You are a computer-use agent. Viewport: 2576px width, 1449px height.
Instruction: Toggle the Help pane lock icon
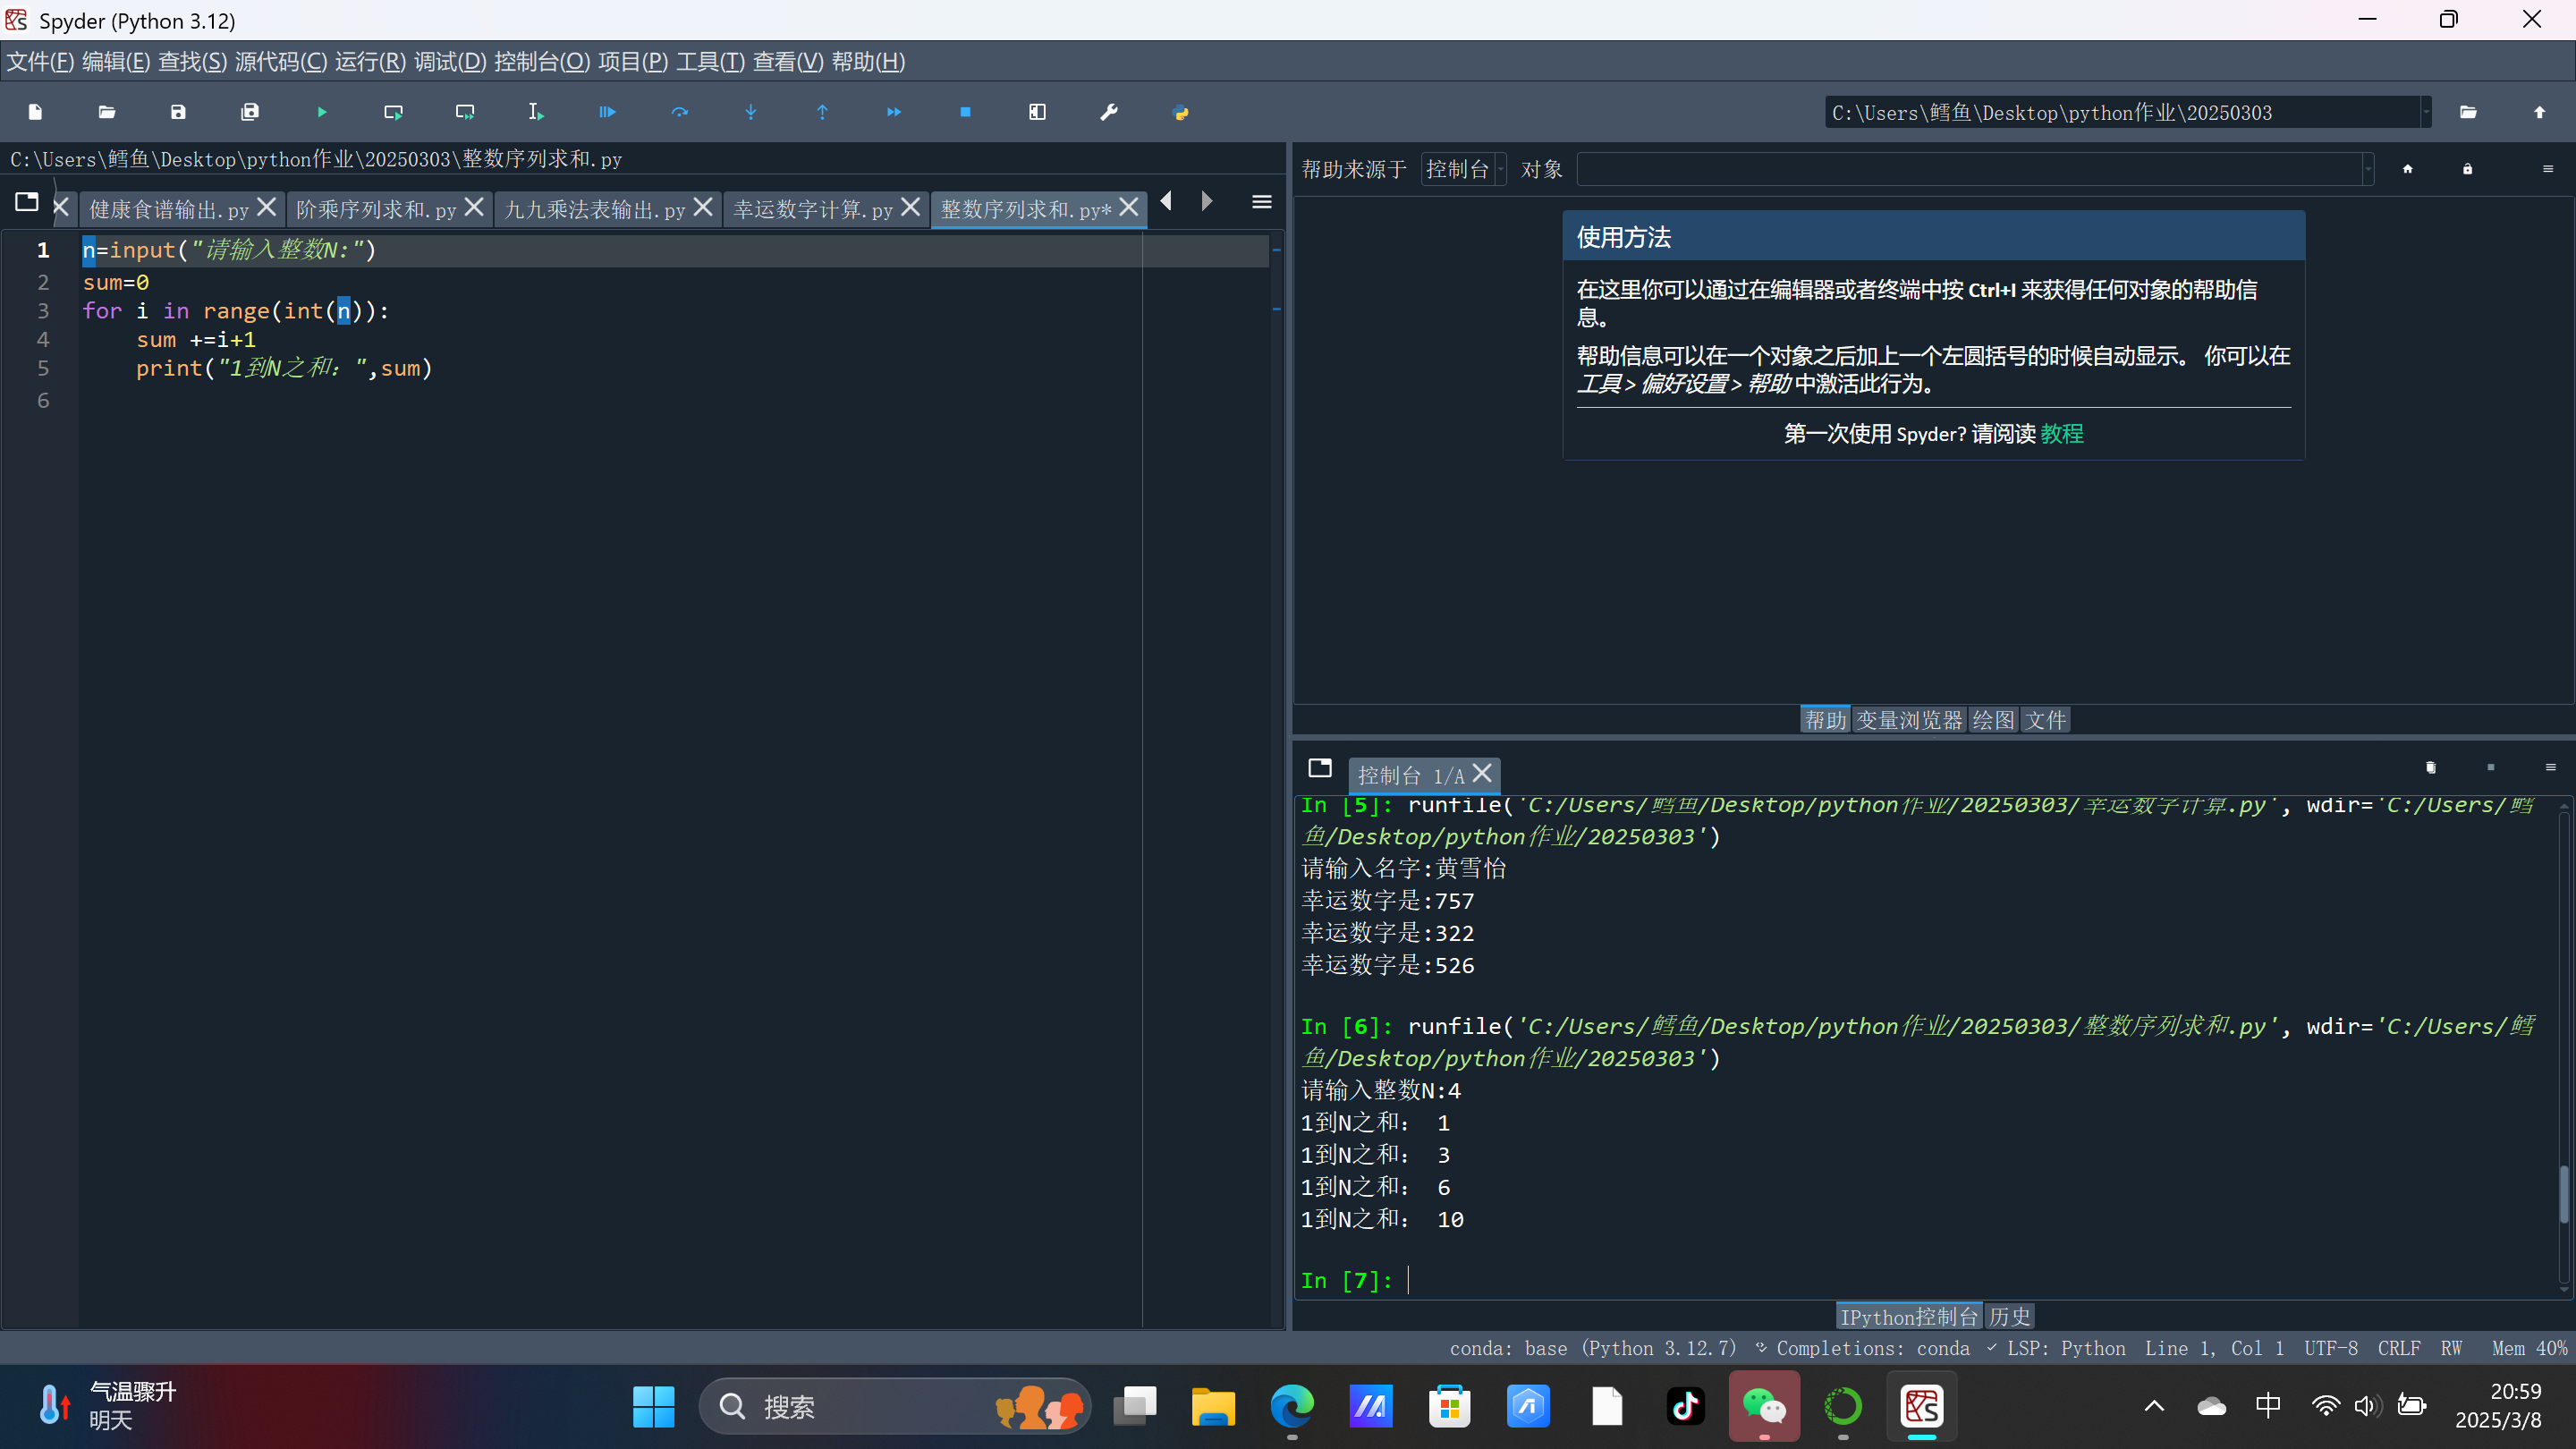click(x=2467, y=169)
